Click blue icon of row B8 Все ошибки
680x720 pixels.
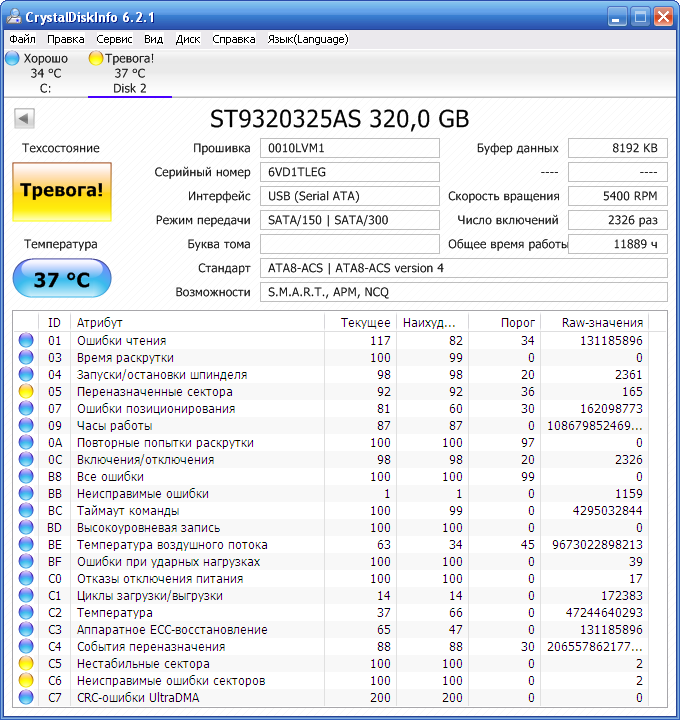pos(26,476)
